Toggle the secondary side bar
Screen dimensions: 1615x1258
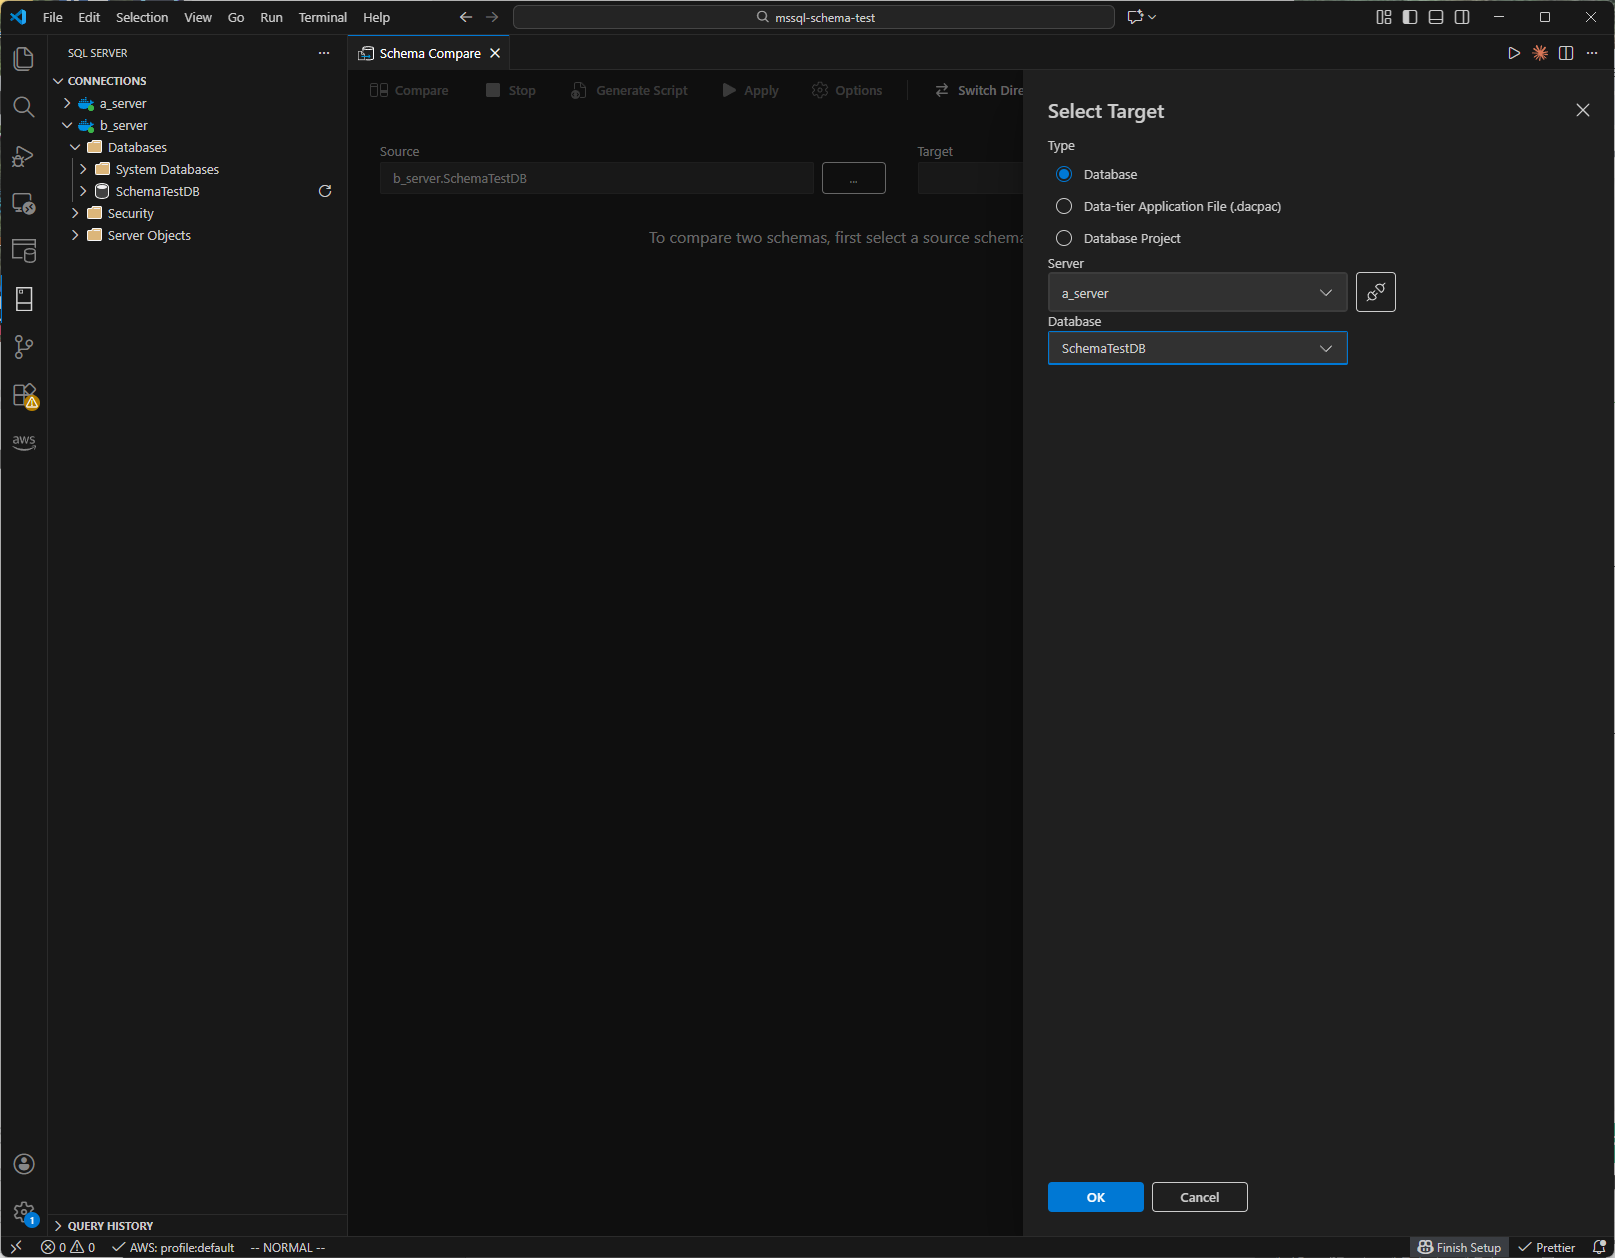1462,17
